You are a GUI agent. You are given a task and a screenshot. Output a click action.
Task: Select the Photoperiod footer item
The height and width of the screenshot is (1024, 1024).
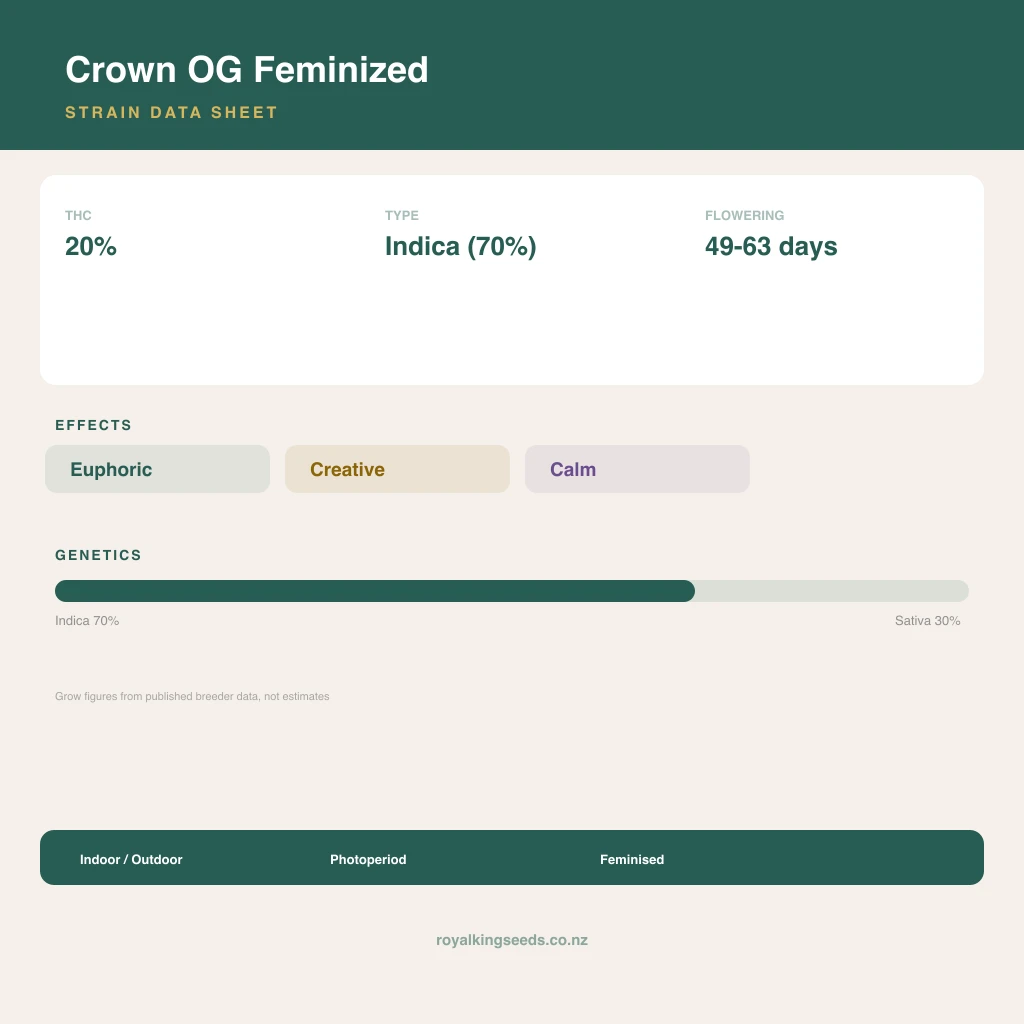pyautogui.click(x=368, y=859)
